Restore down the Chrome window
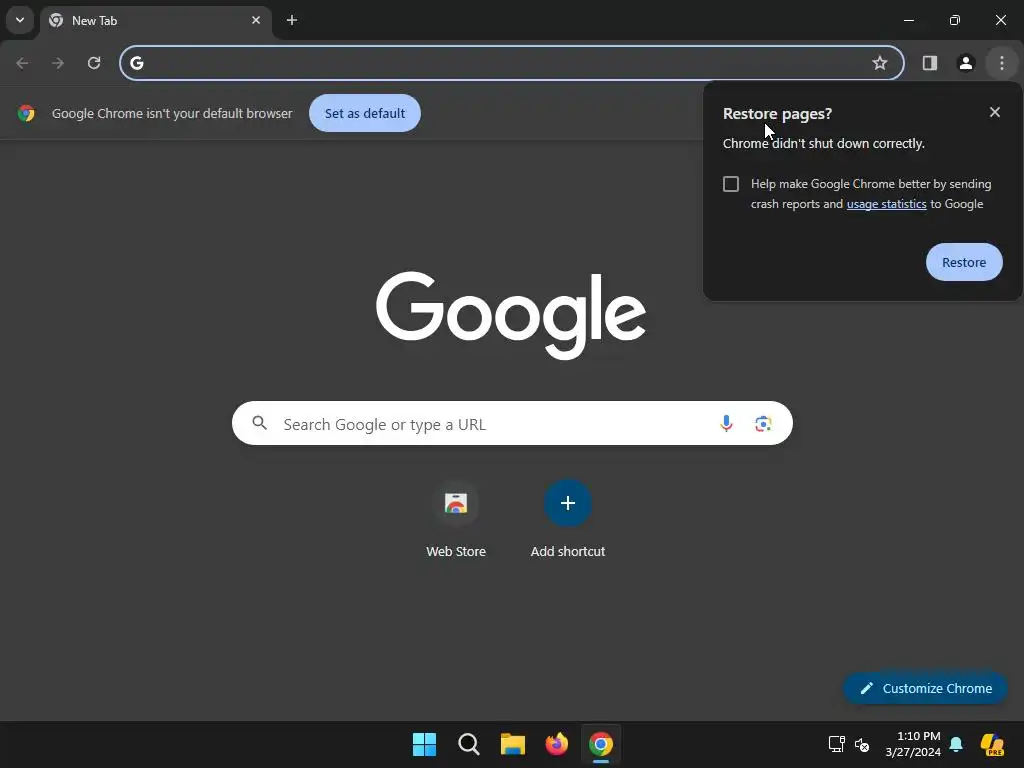 (955, 20)
